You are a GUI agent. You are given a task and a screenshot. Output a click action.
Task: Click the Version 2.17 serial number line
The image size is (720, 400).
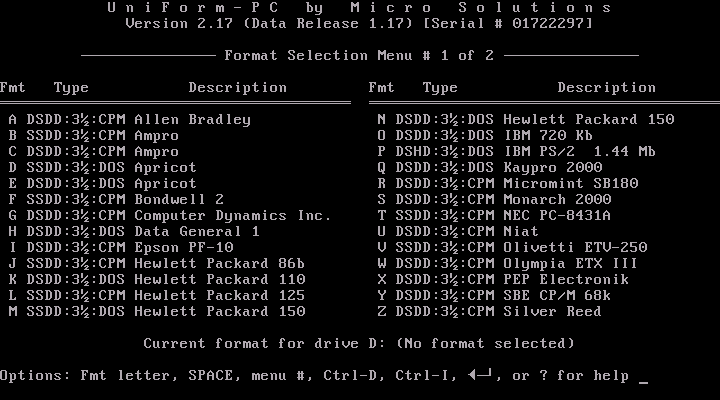point(359,23)
